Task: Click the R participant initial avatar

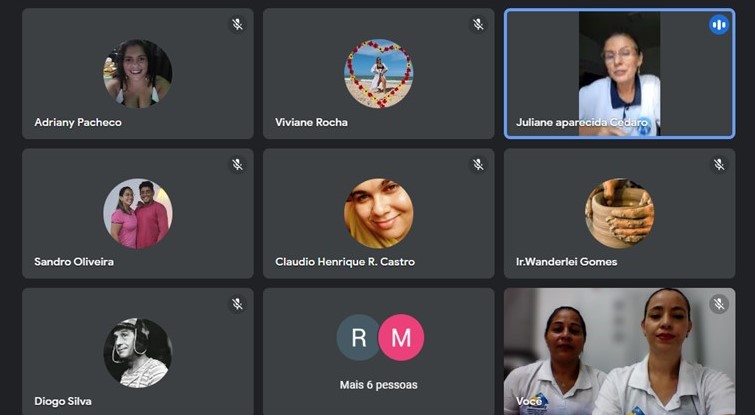Action: click(x=359, y=337)
